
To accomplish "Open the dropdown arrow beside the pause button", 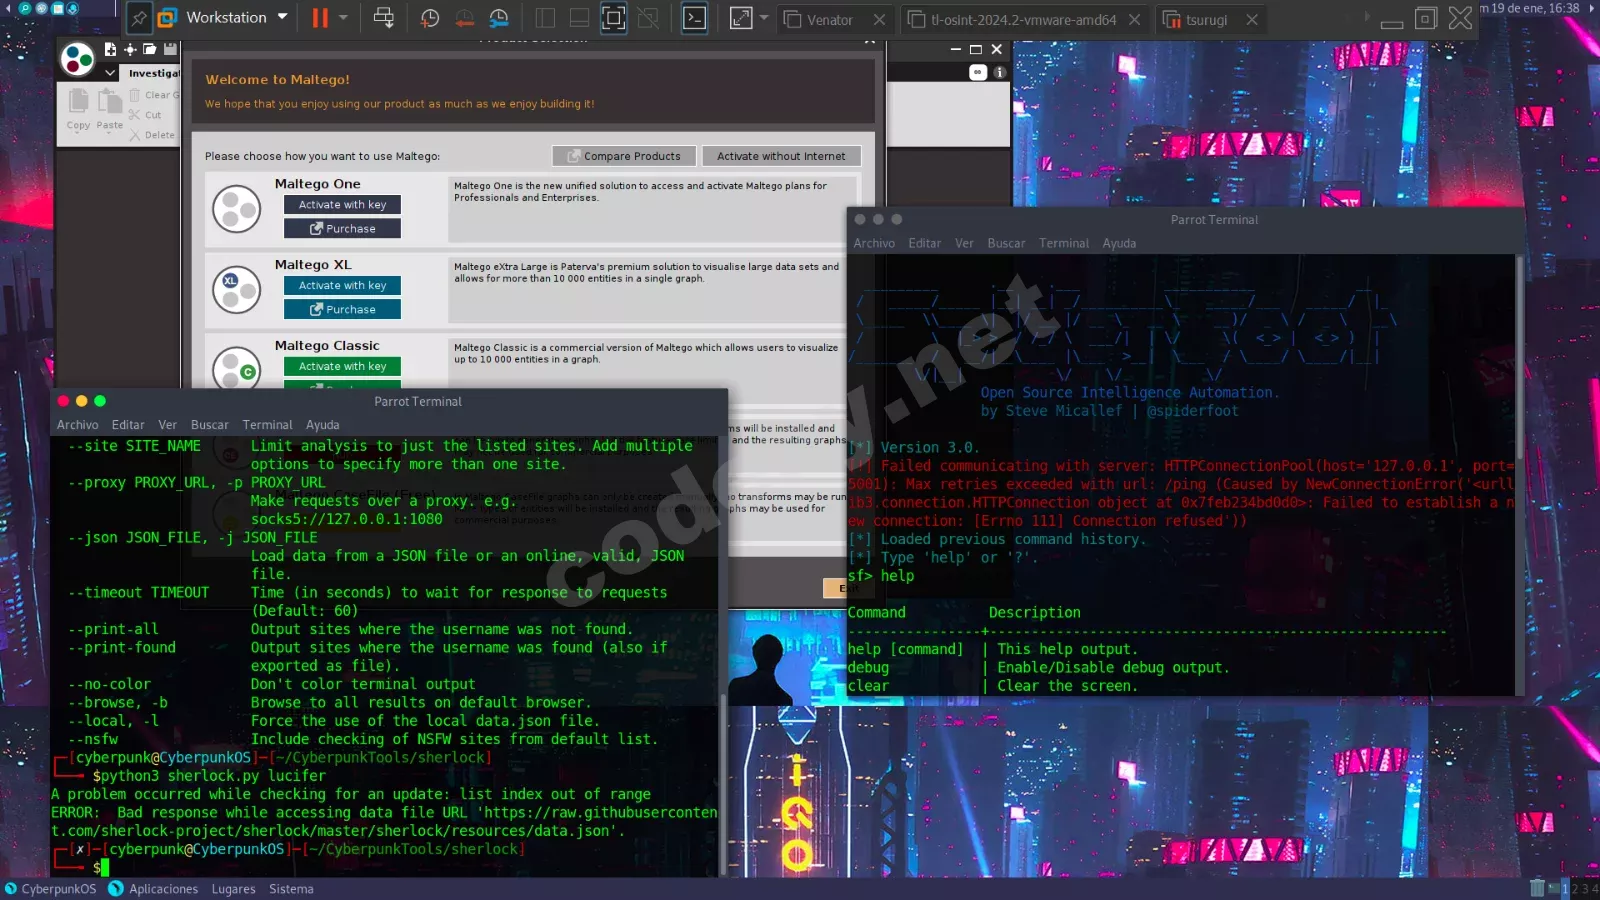I will [344, 18].
